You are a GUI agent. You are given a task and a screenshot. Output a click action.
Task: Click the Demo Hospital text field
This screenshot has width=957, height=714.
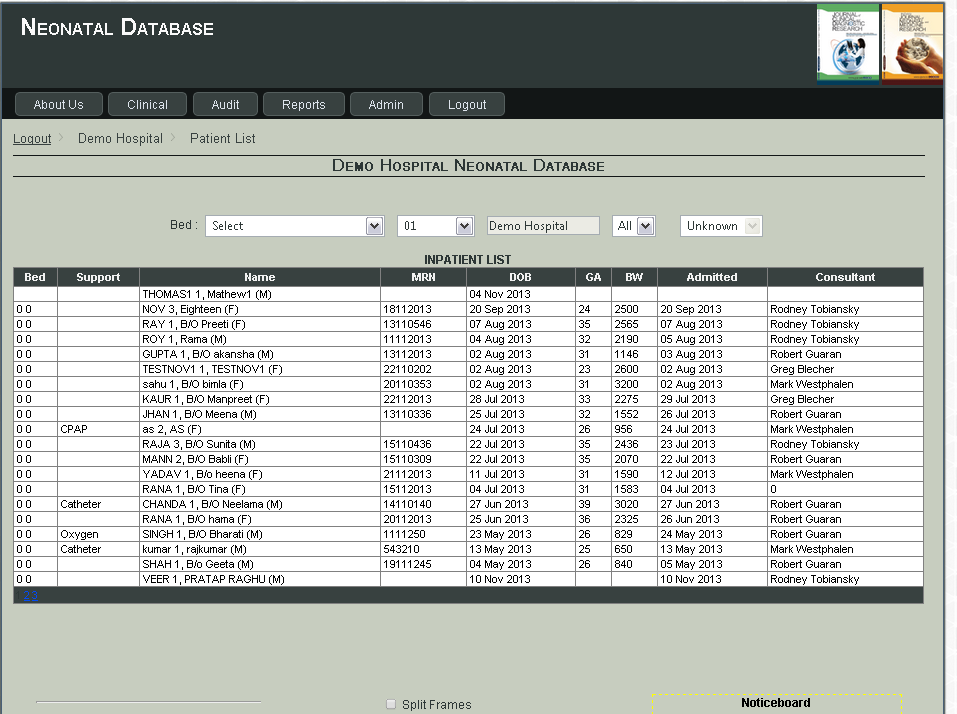543,226
